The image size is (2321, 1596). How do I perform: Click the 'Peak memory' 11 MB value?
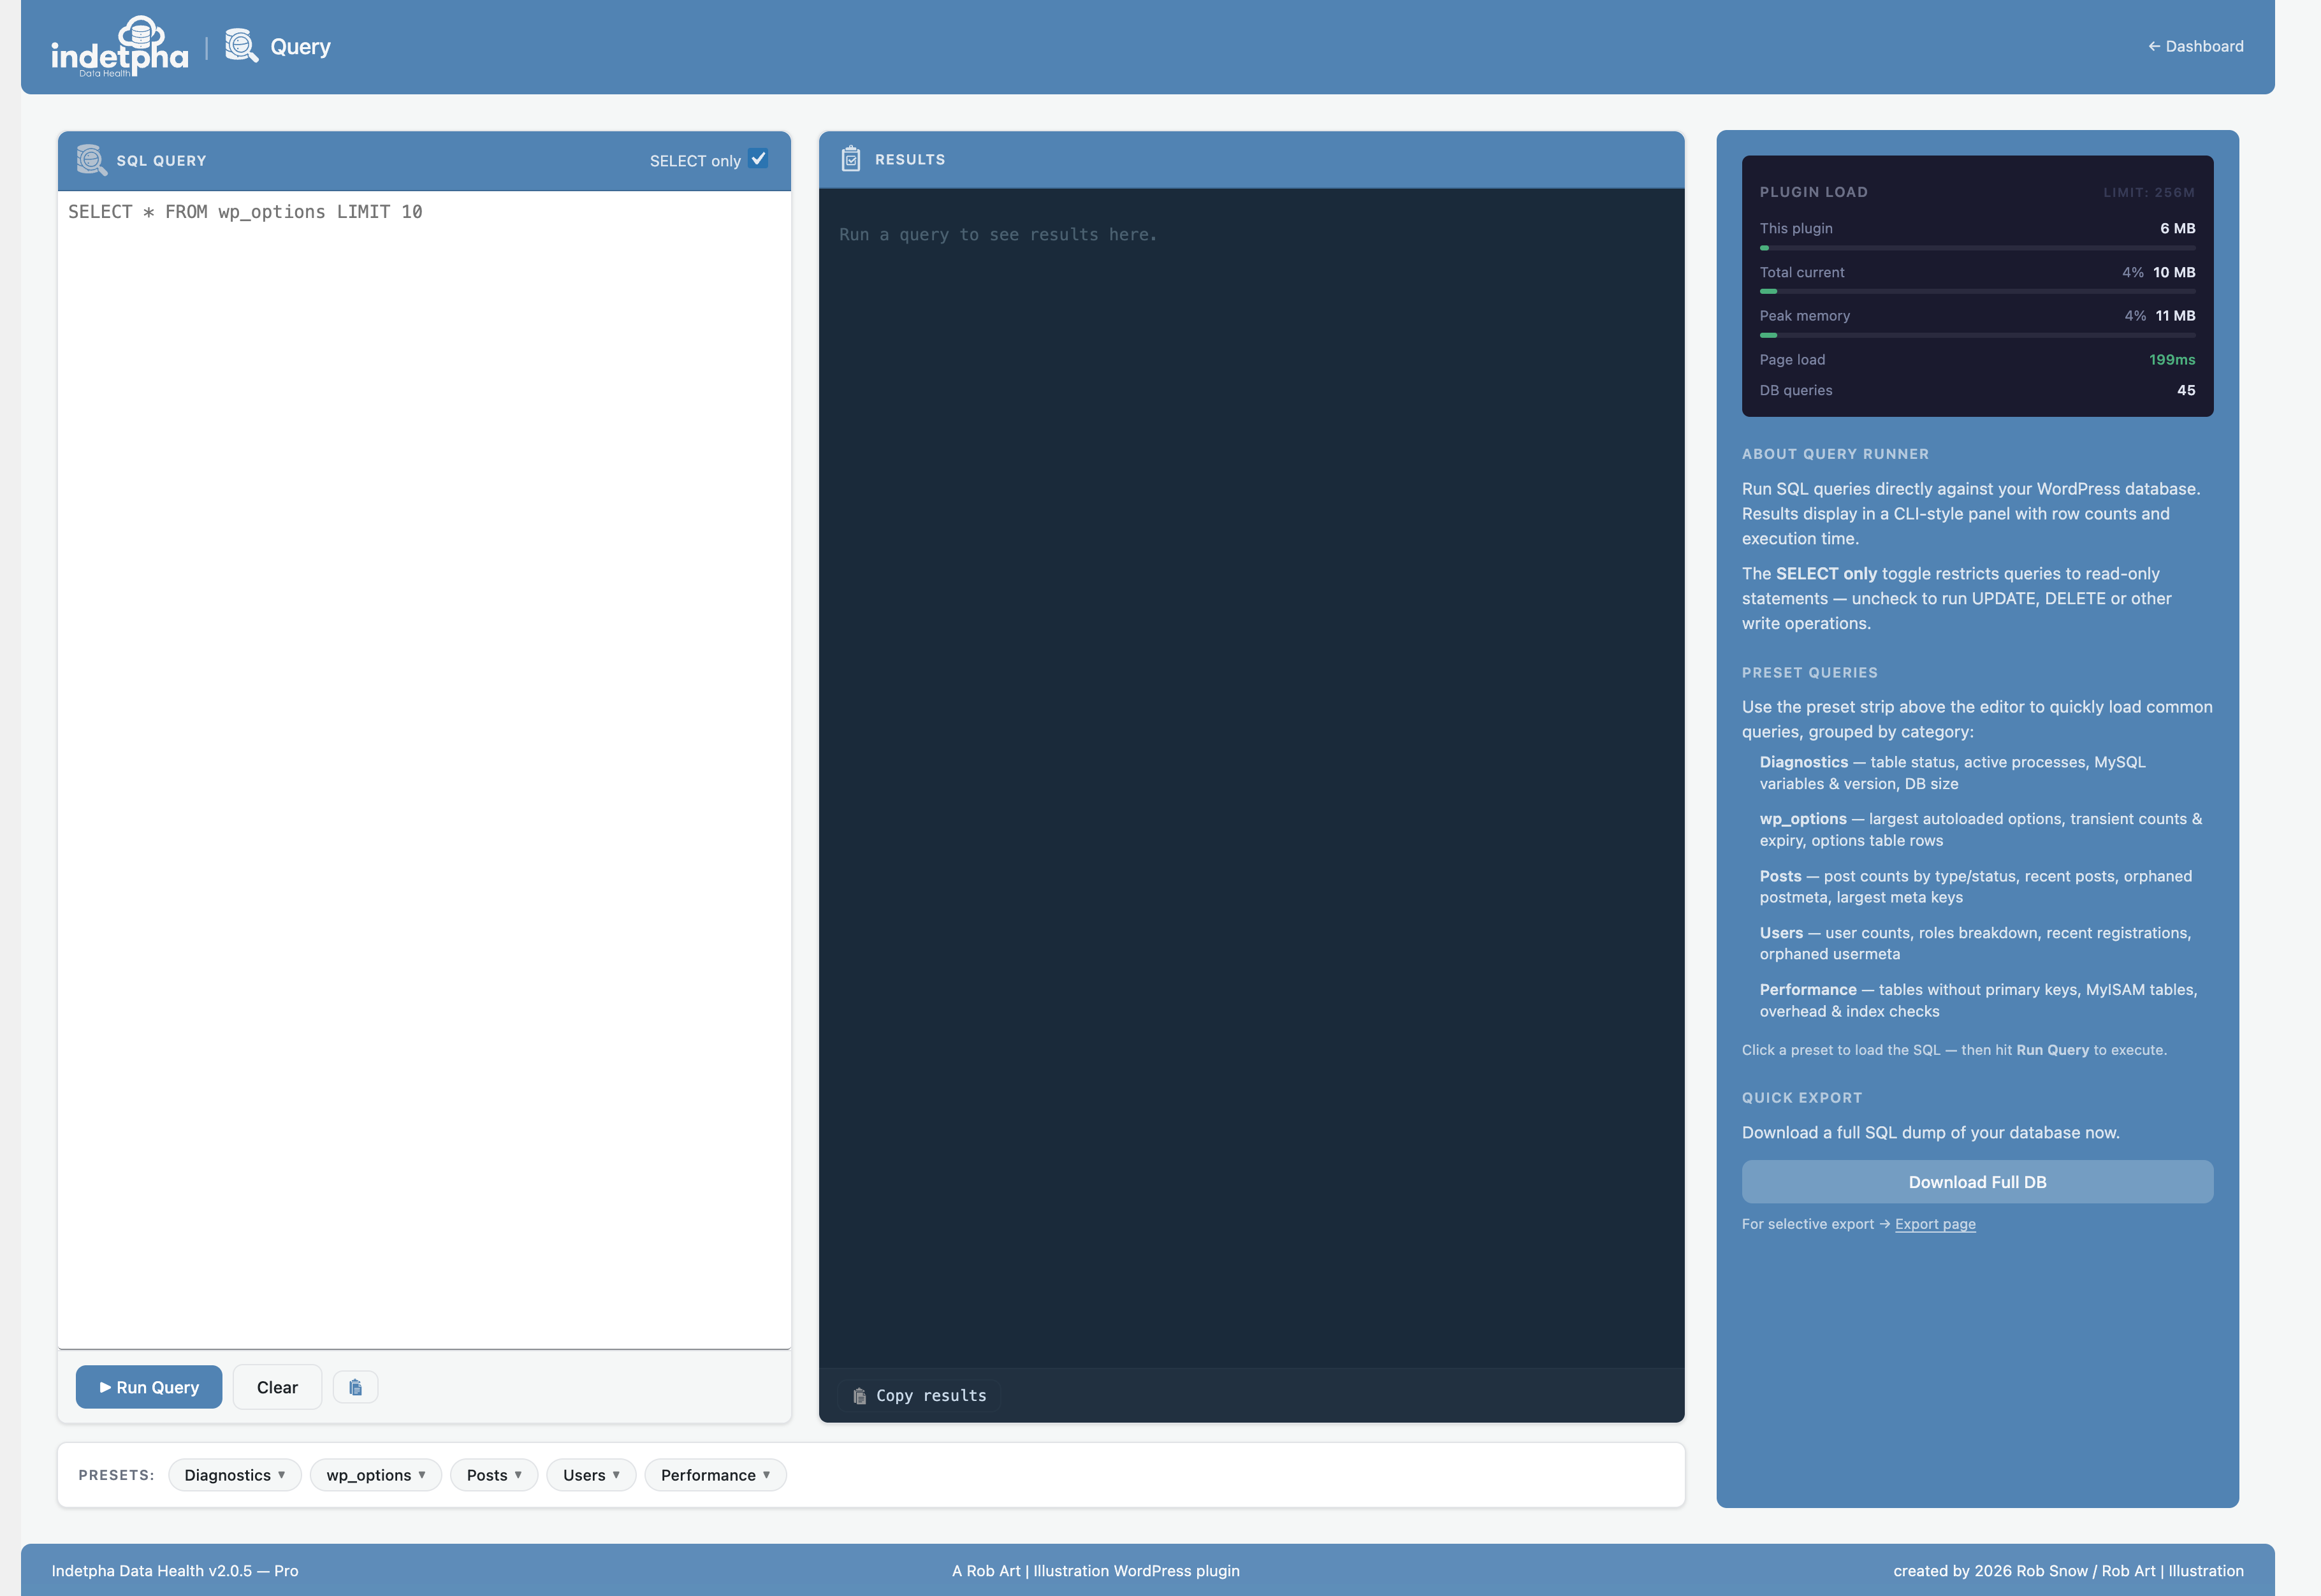[2175, 316]
